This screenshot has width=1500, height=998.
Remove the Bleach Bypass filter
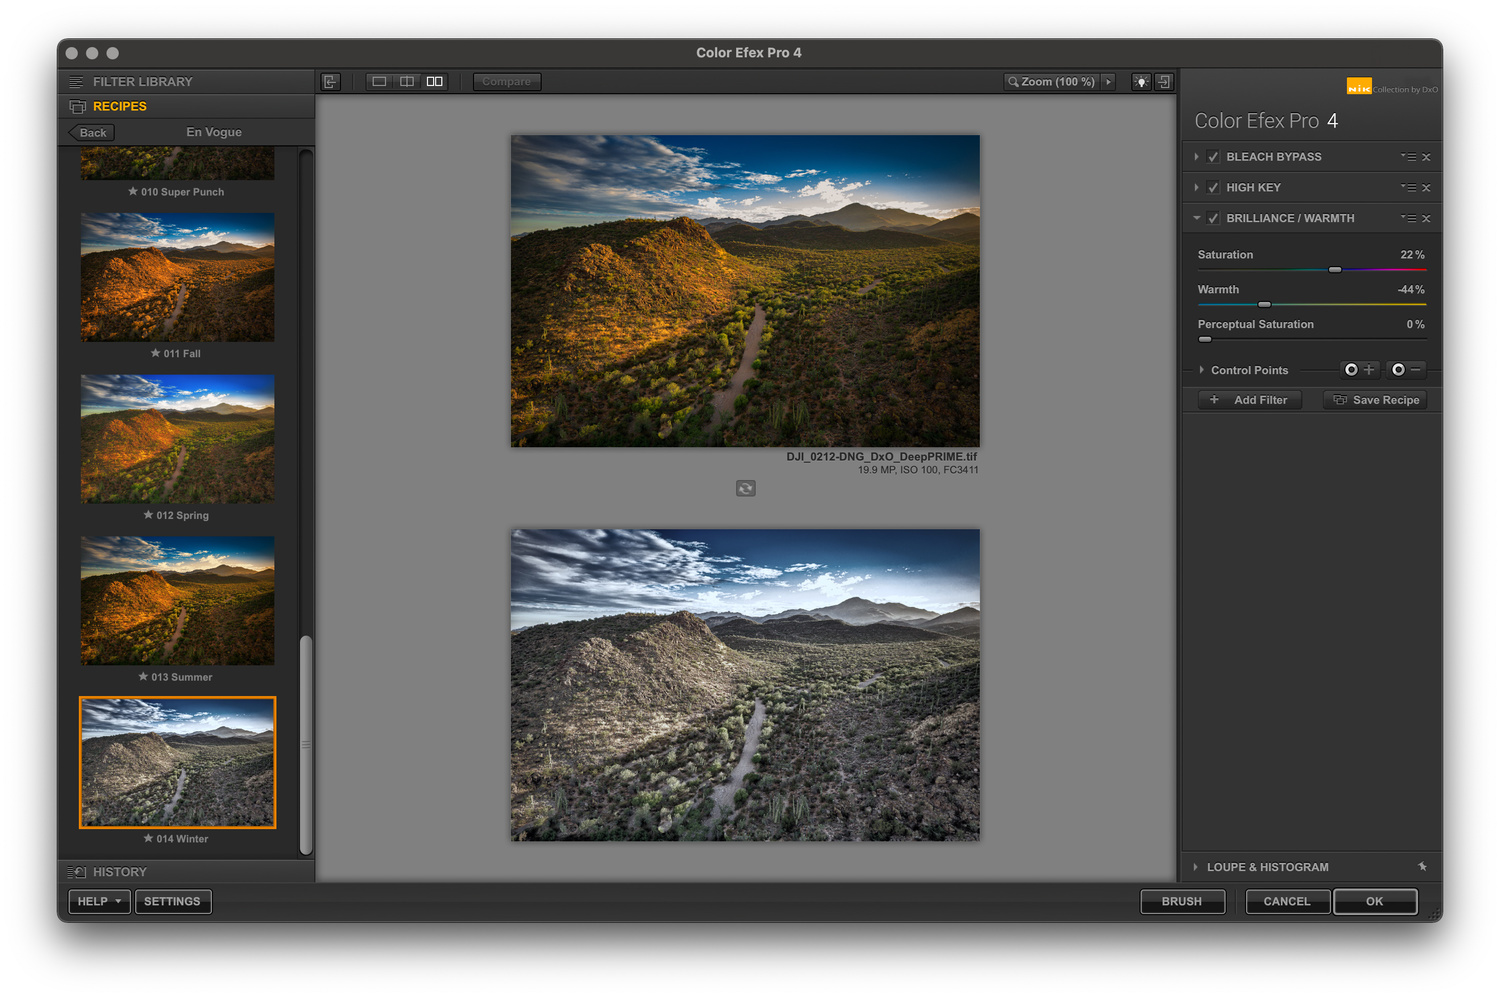[1426, 157]
